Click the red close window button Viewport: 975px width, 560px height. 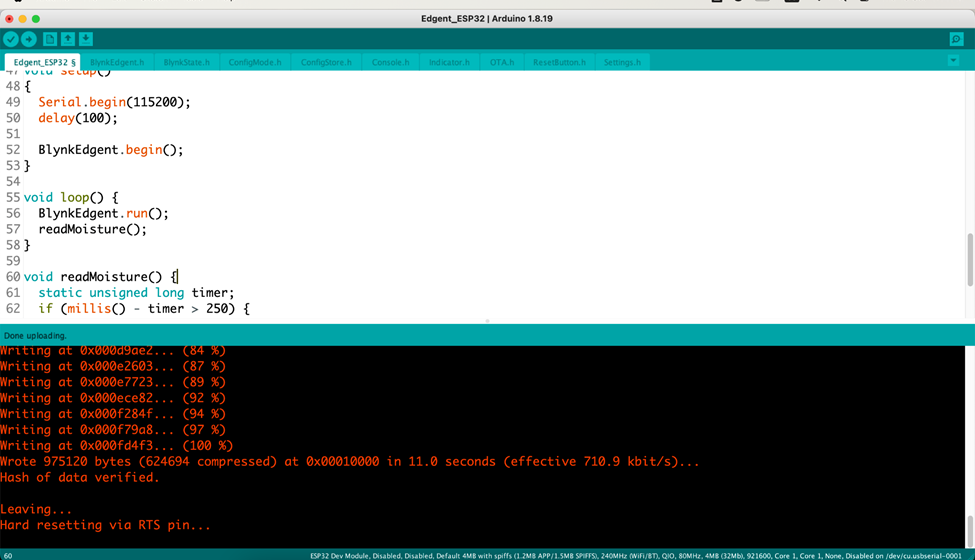(9, 19)
